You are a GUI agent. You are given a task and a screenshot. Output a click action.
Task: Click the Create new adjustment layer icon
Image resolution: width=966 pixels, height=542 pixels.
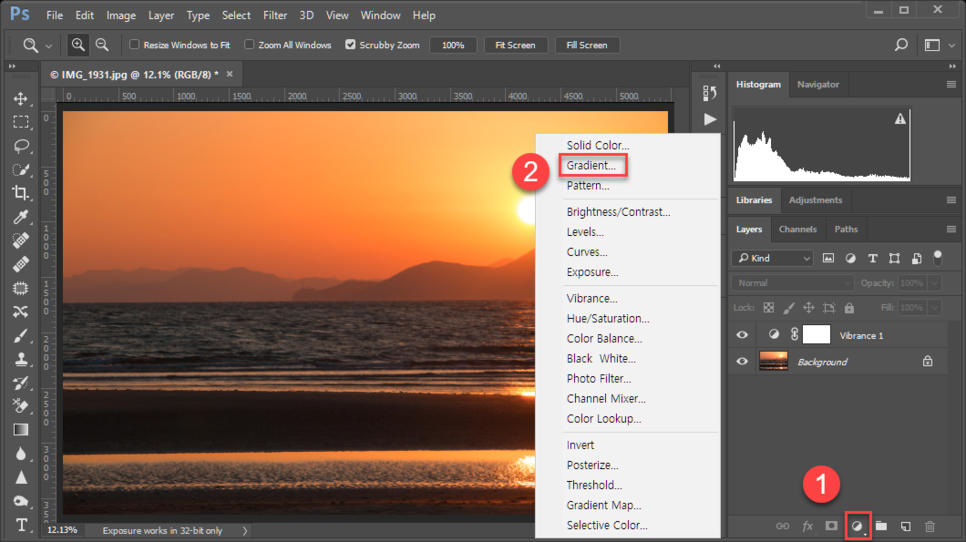857,526
